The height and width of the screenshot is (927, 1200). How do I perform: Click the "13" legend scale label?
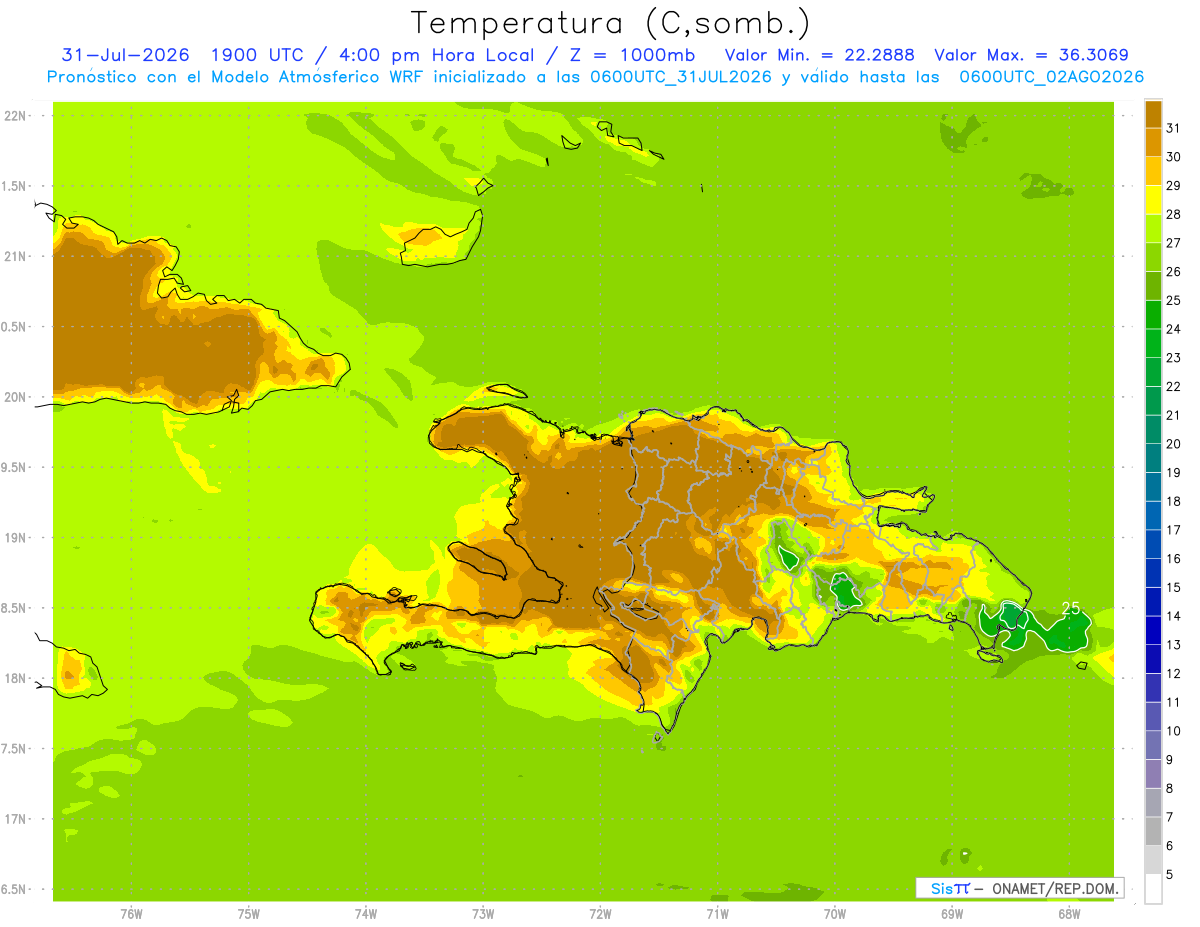point(1173,645)
